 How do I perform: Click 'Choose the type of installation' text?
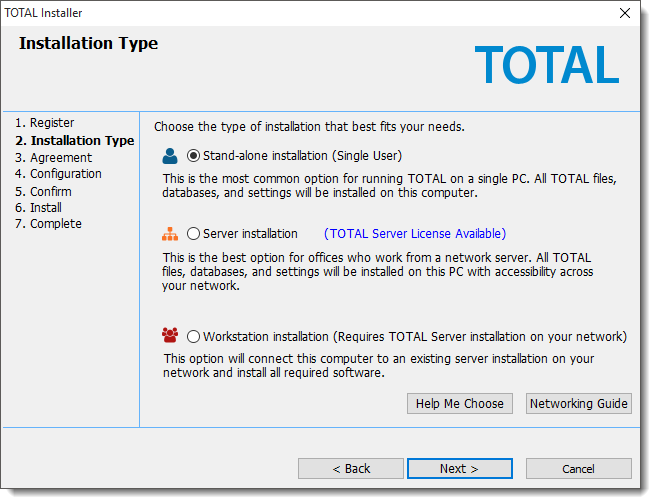point(309,127)
